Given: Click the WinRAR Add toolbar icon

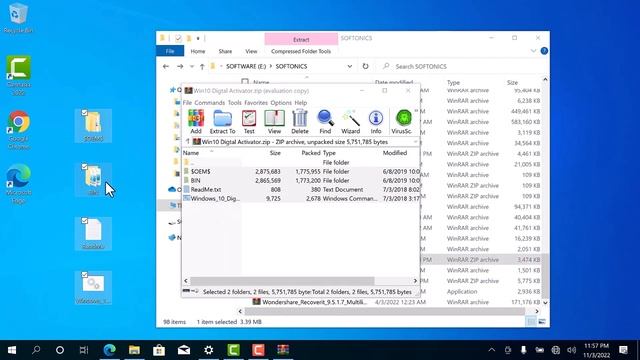Looking at the screenshot, I should 196,122.
